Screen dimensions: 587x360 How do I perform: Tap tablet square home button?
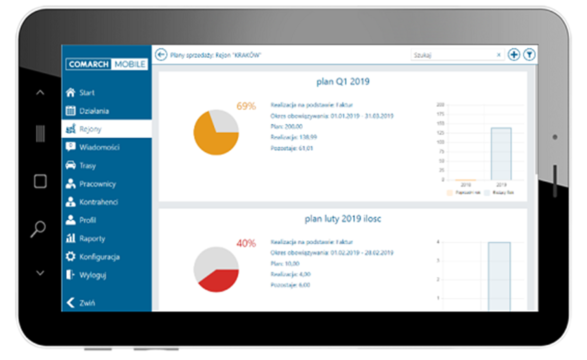[40, 181]
